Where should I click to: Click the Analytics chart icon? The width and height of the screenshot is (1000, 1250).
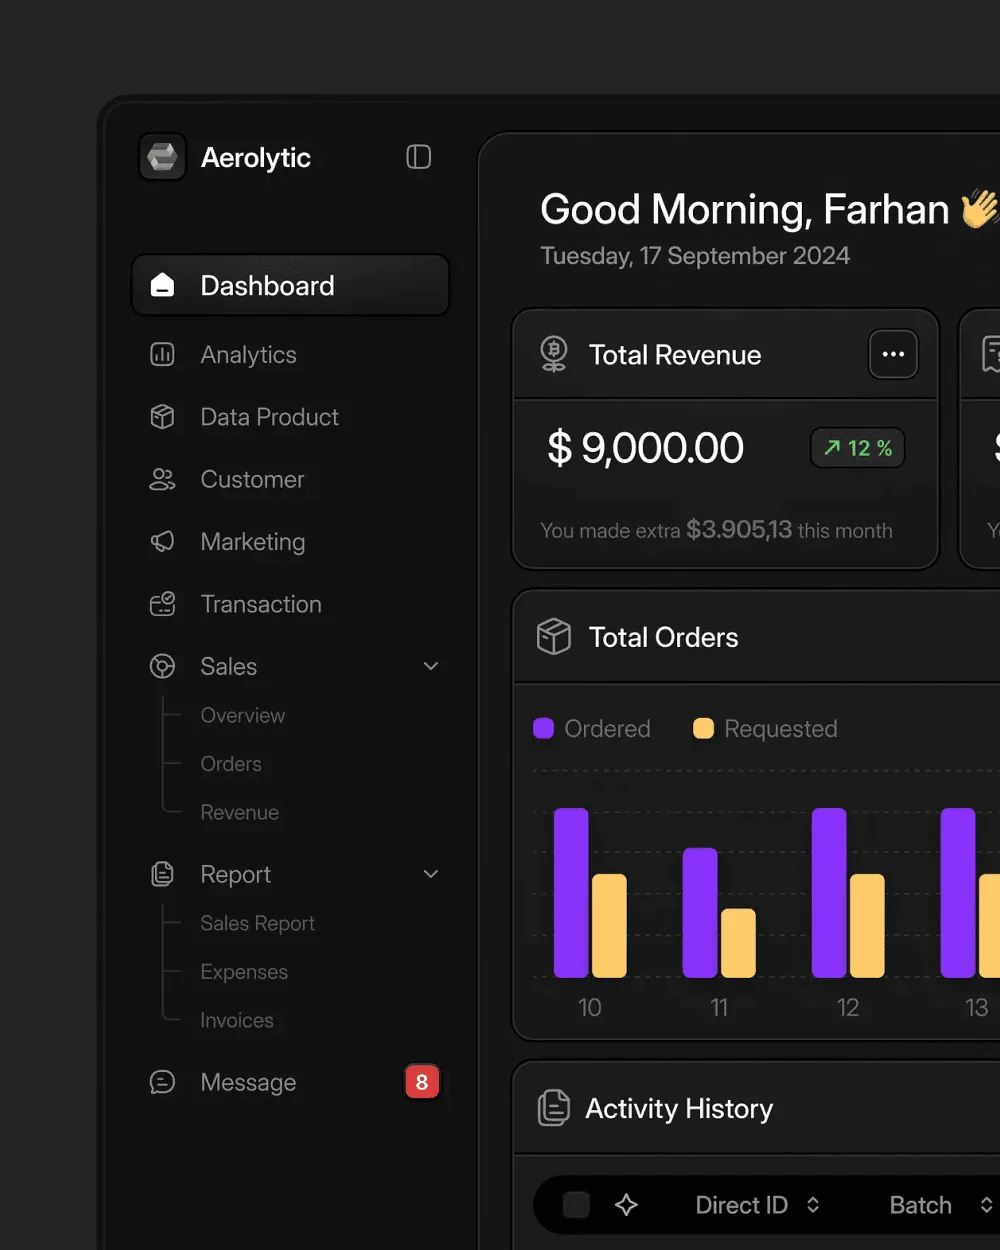pos(162,355)
